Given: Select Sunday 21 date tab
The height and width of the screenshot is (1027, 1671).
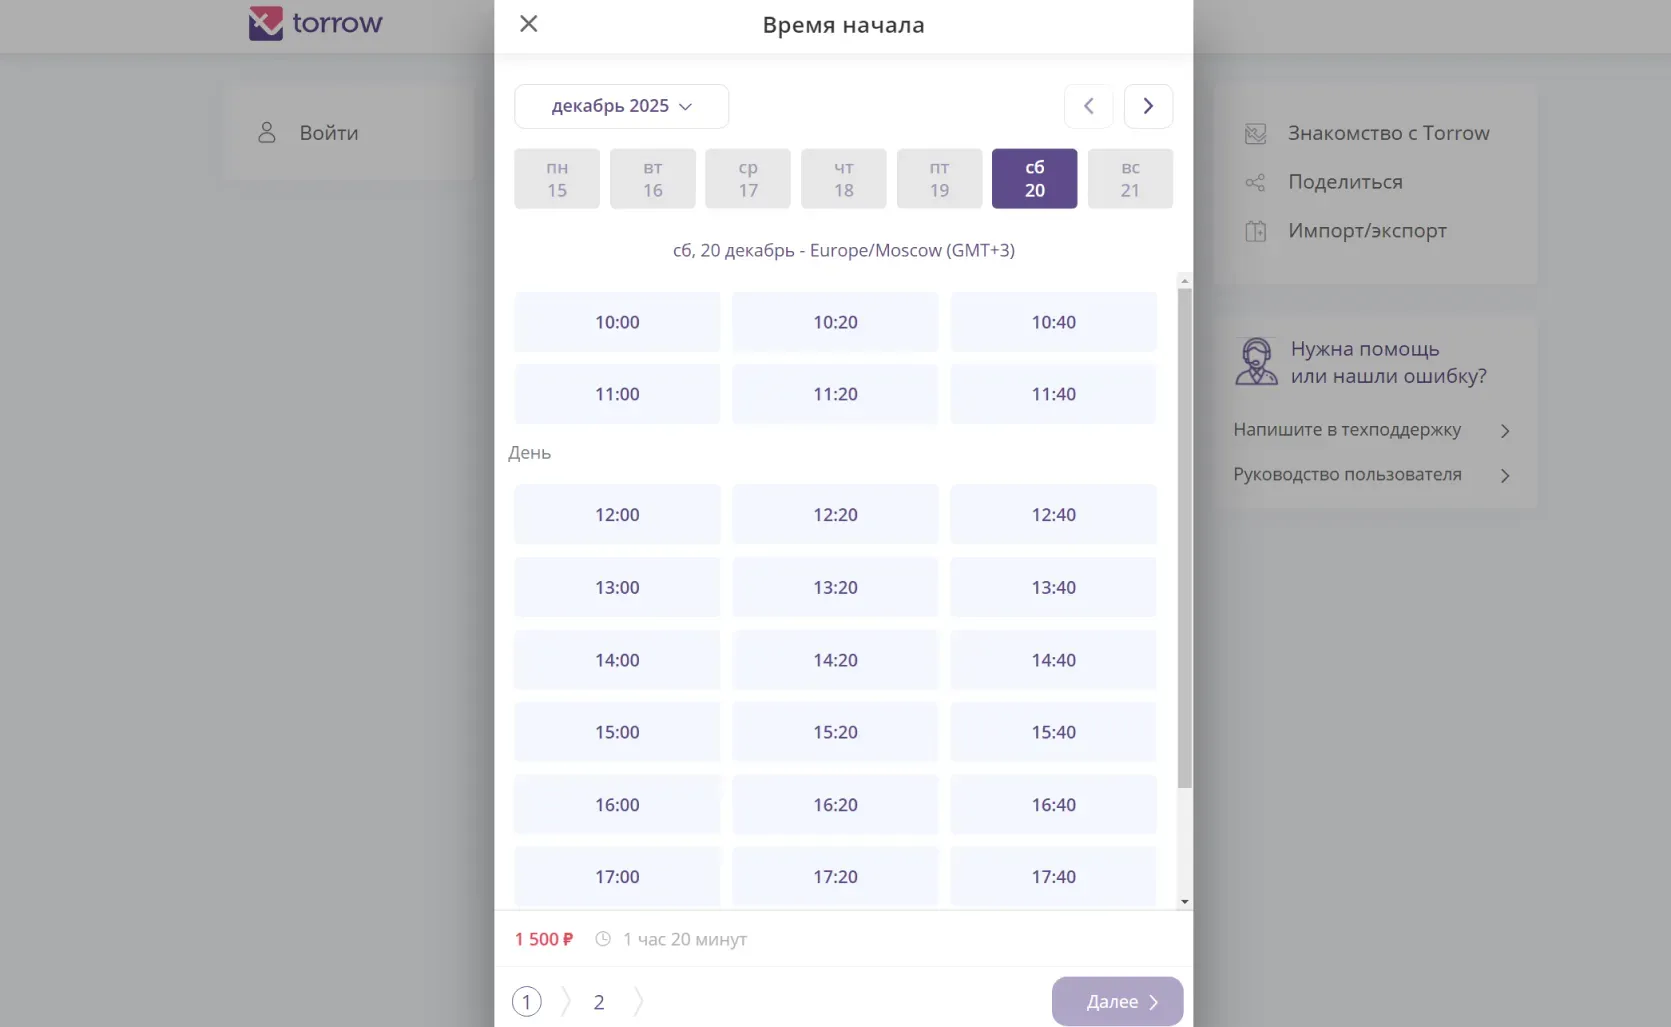Looking at the screenshot, I should tap(1130, 179).
